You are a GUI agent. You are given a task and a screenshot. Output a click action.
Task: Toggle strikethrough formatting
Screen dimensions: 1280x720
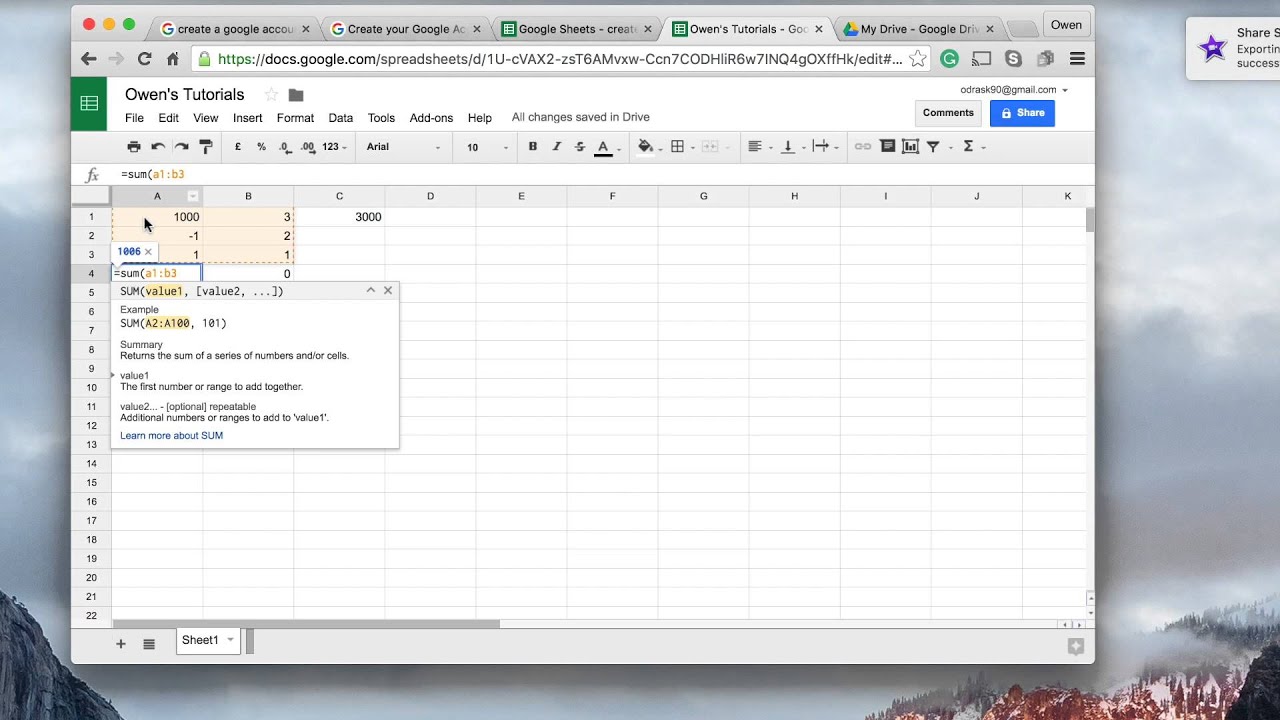[580, 147]
